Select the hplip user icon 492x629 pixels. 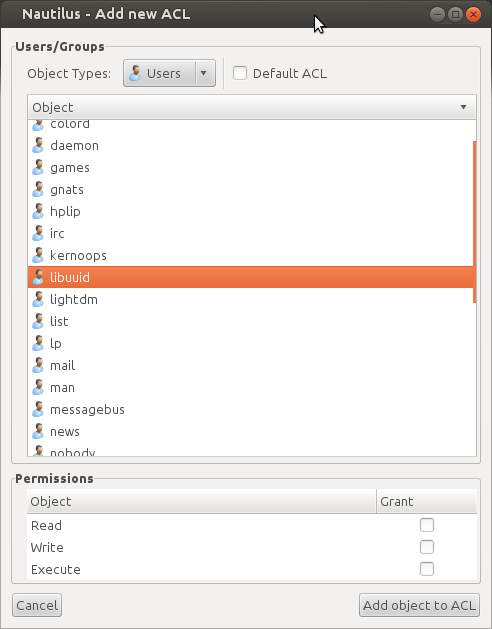click(x=38, y=211)
